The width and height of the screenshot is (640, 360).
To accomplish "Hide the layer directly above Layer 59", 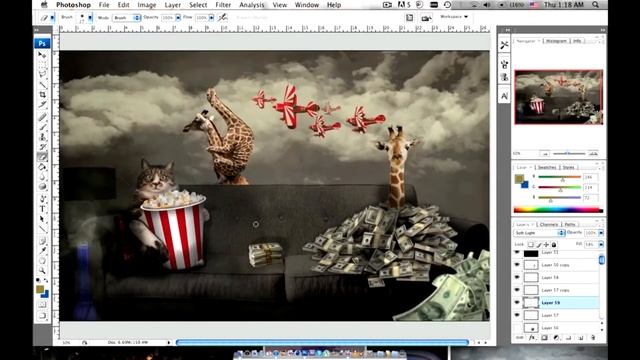I will click(517, 290).
